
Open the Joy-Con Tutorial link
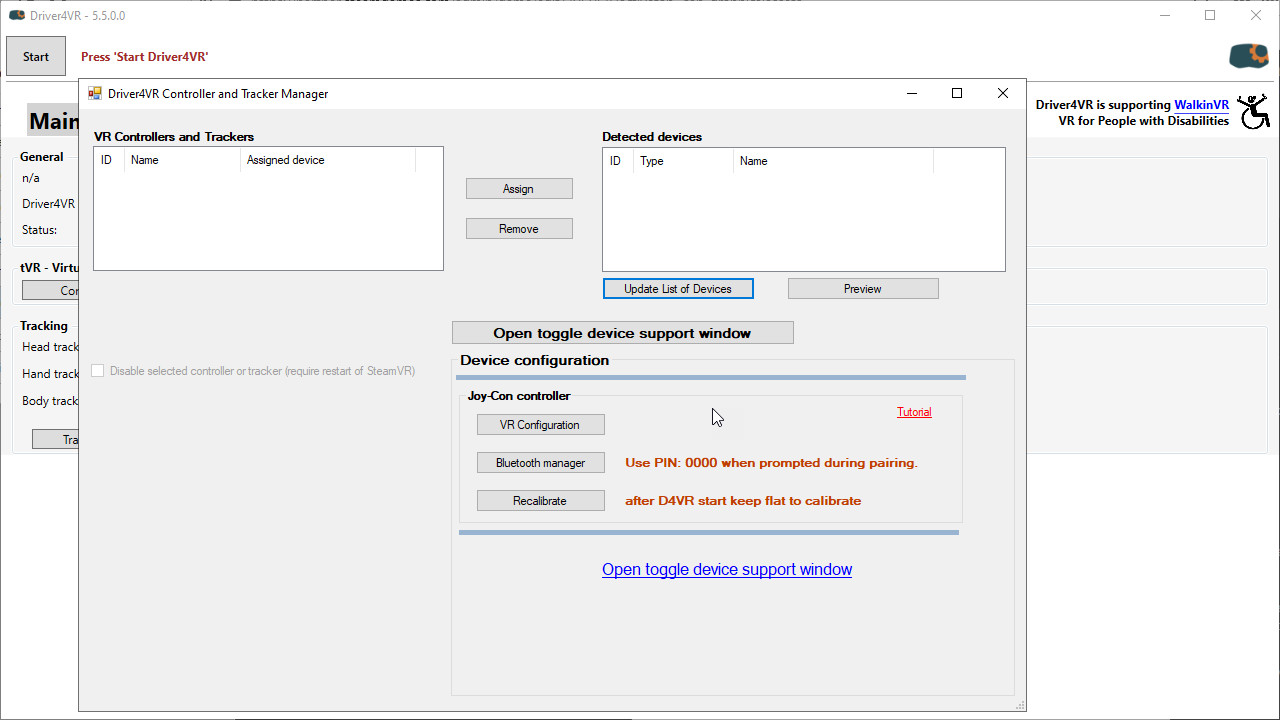coord(913,411)
